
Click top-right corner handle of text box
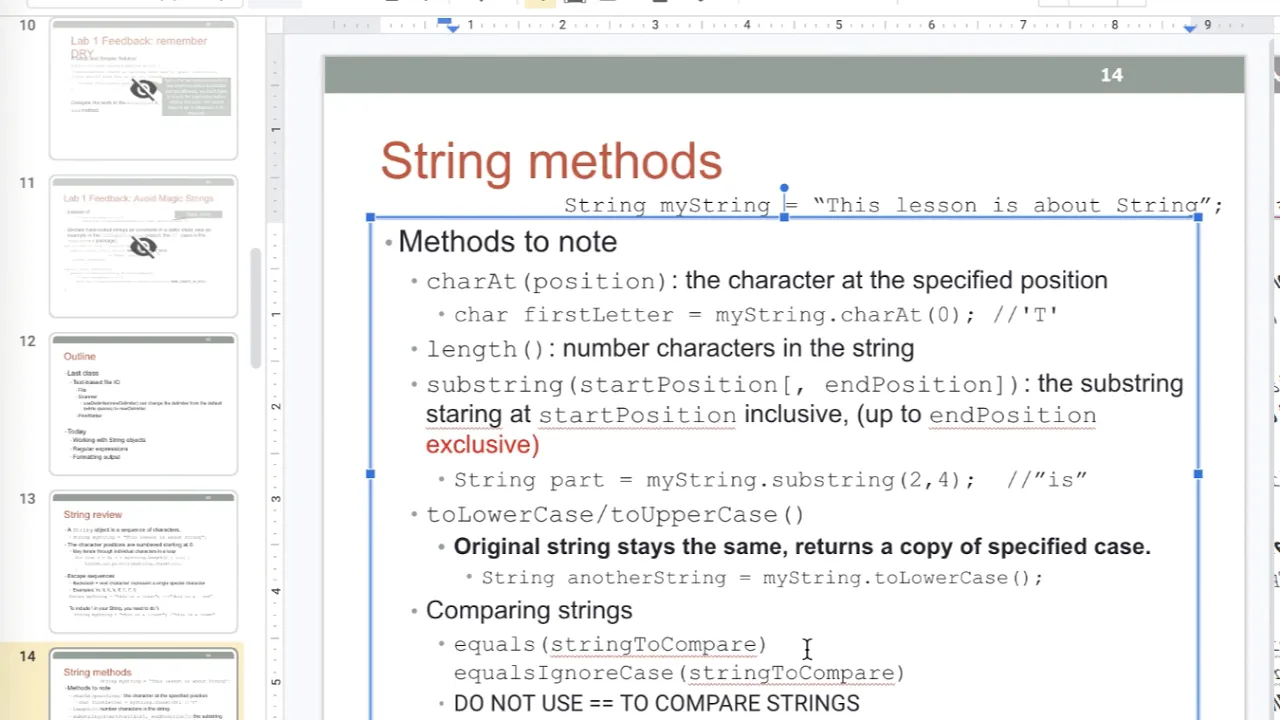coord(1198,217)
